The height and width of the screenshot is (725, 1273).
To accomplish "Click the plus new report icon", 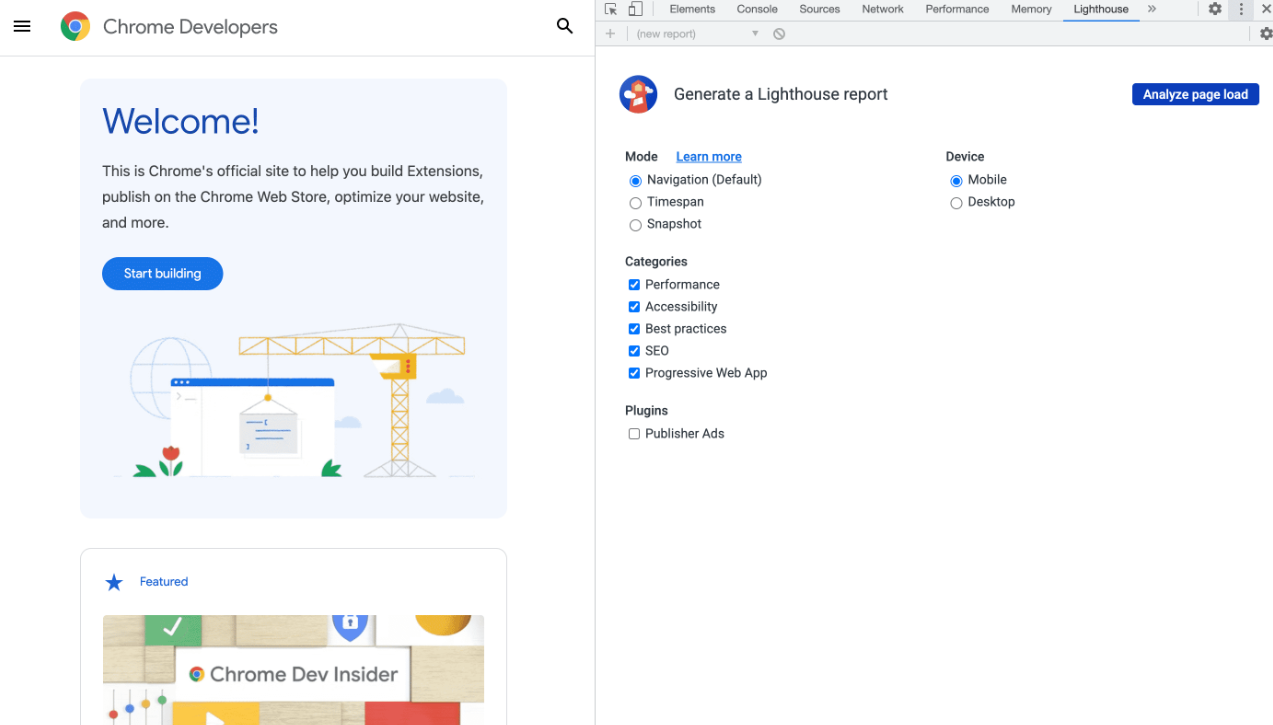I will [610, 34].
